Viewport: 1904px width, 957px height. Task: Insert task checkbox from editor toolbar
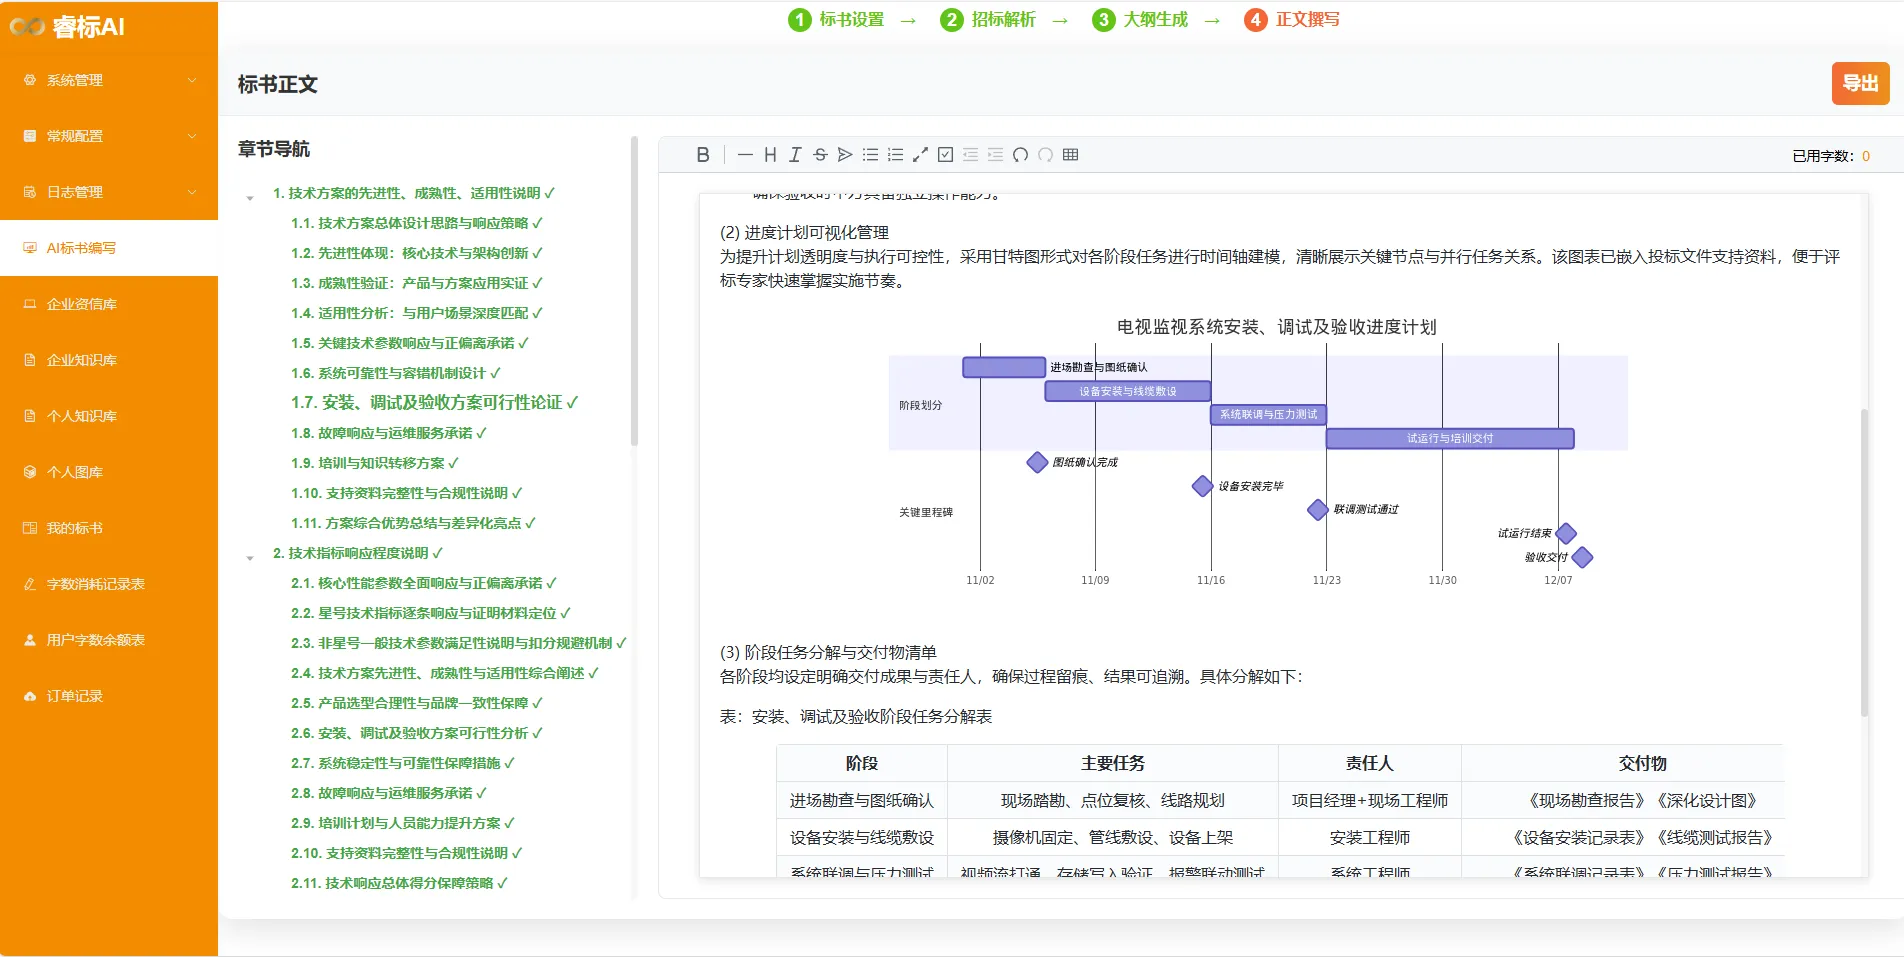(945, 155)
